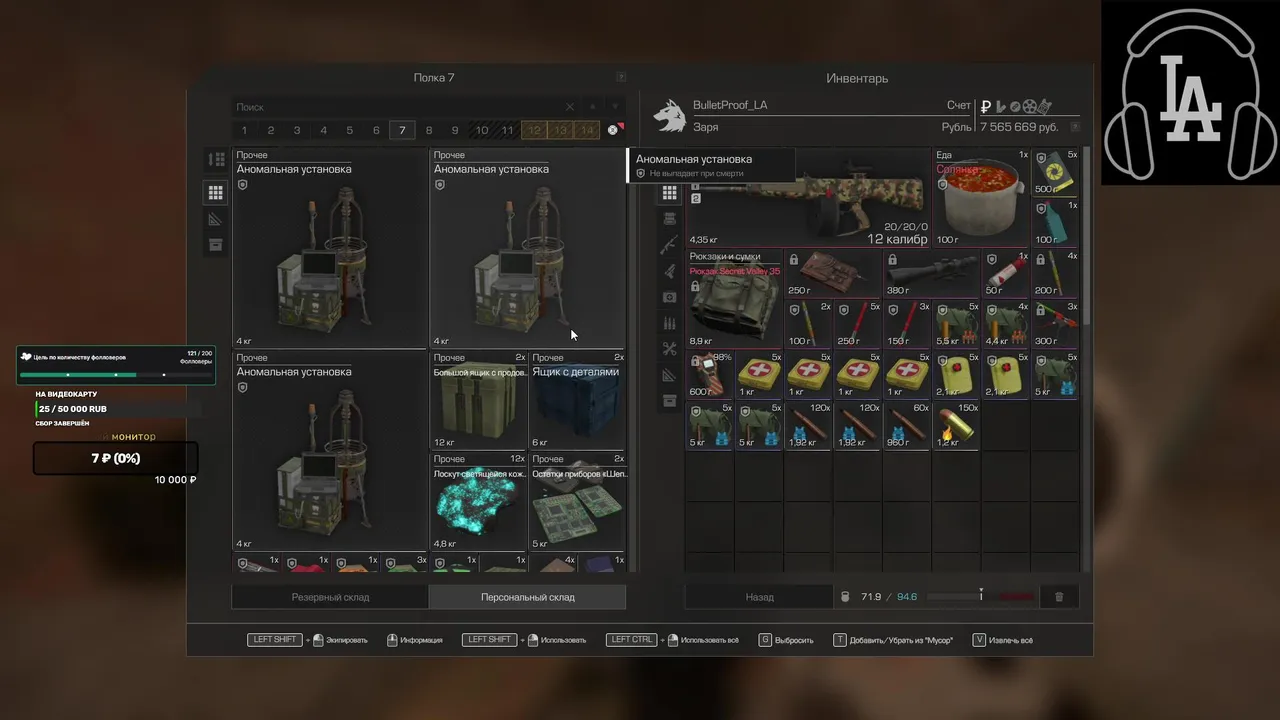Open shelf tab 5

click(x=349, y=130)
